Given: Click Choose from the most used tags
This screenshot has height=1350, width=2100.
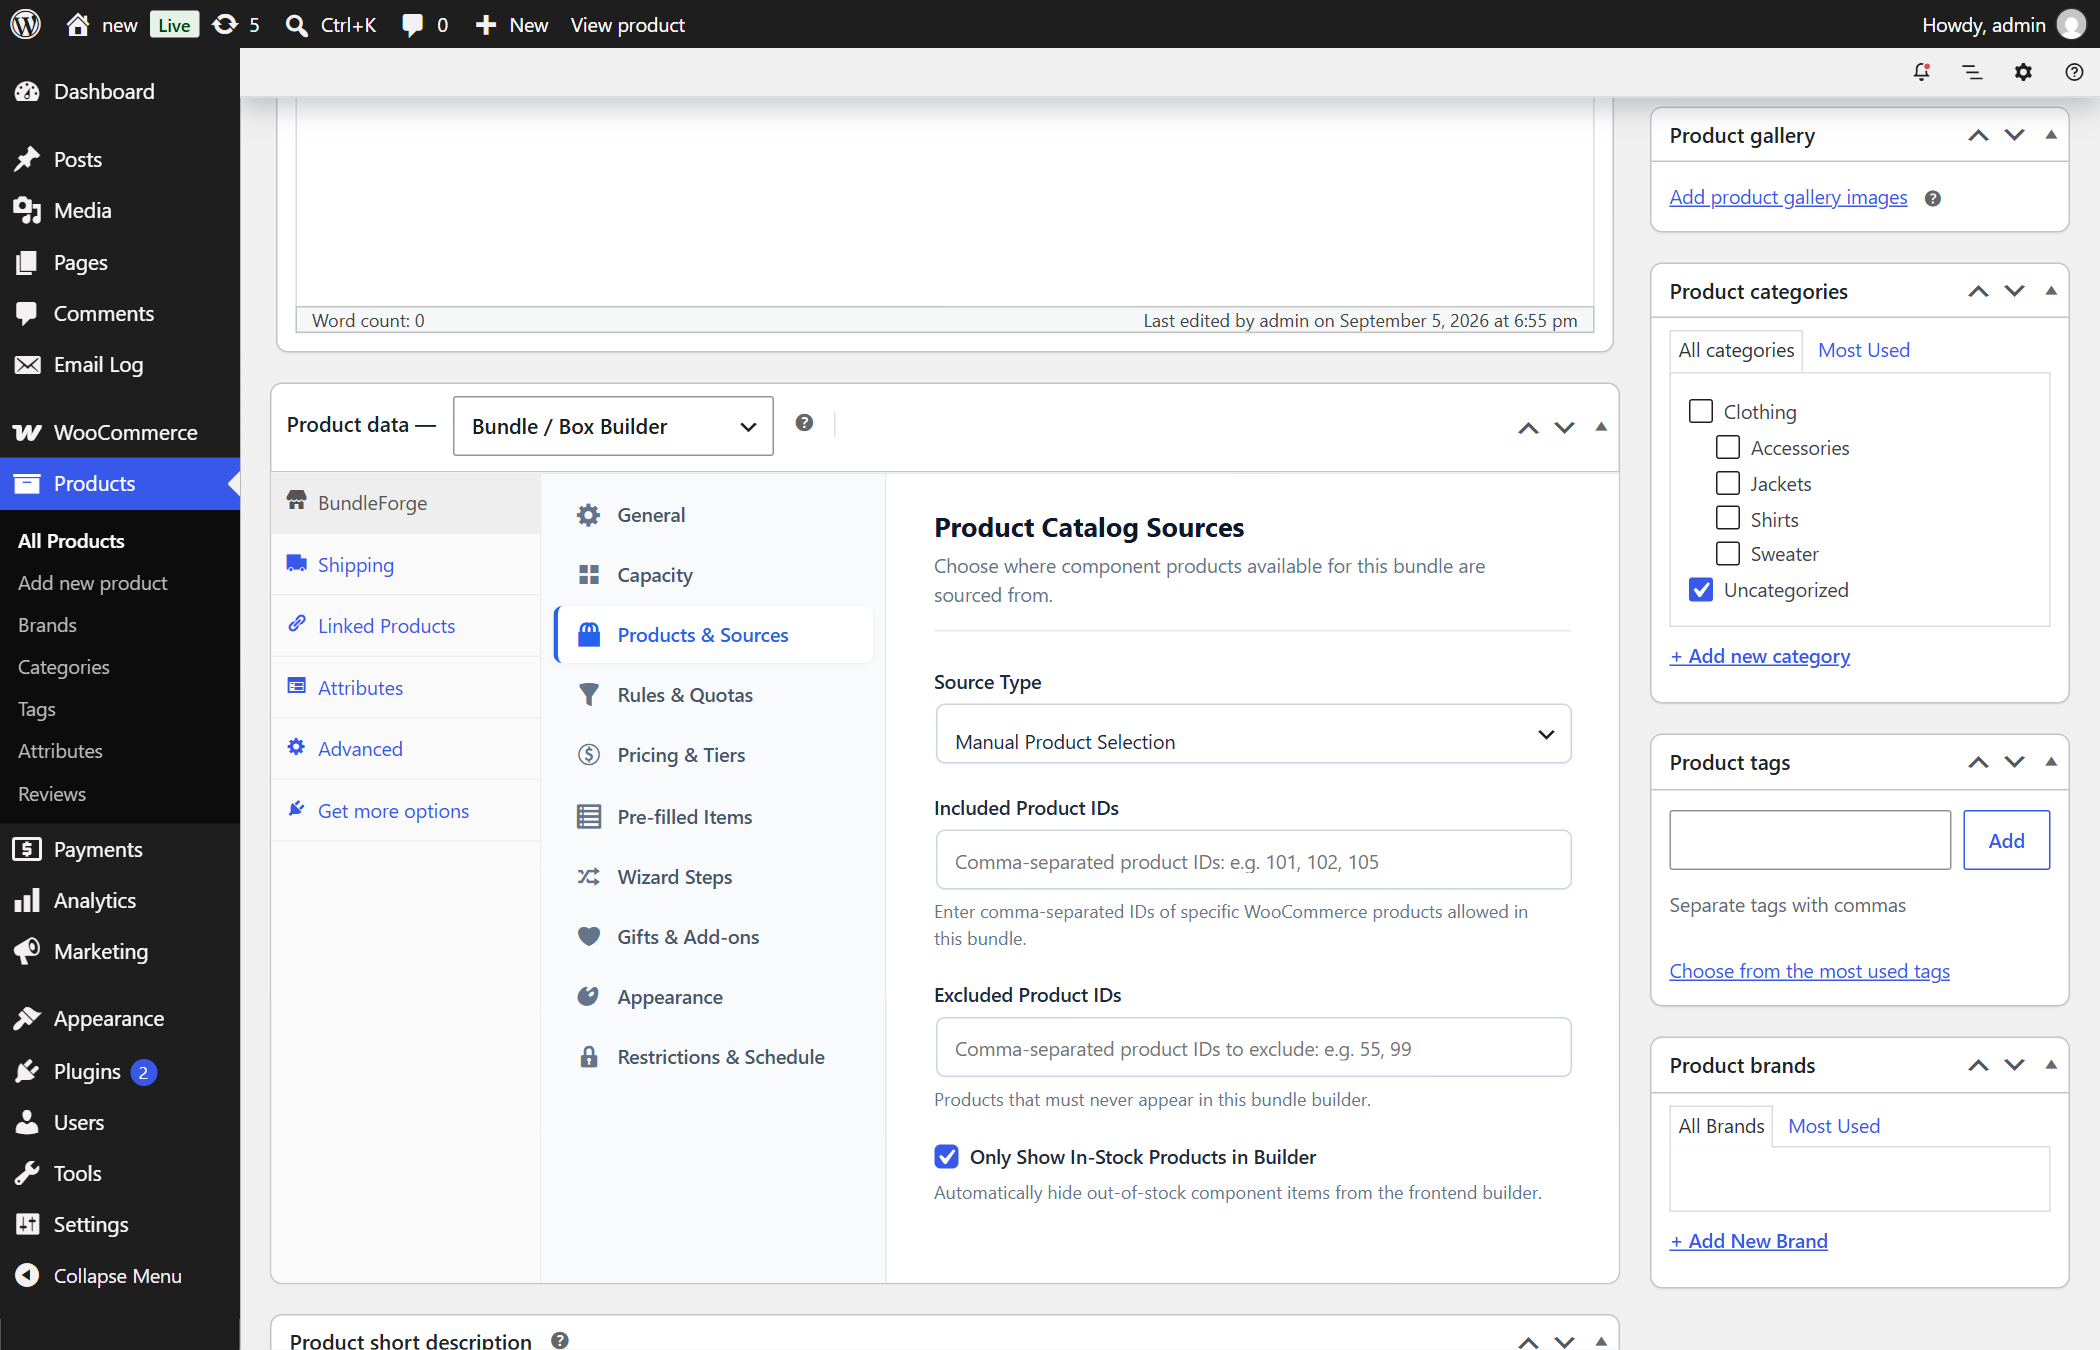Looking at the screenshot, I should pyautogui.click(x=1810, y=971).
